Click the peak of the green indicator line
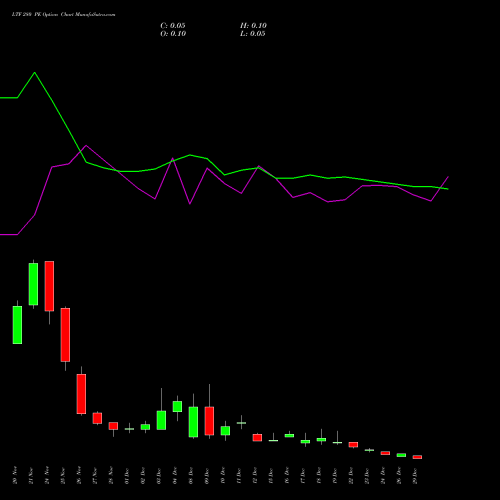This screenshot has height=500, width=500. coord(35,72)
